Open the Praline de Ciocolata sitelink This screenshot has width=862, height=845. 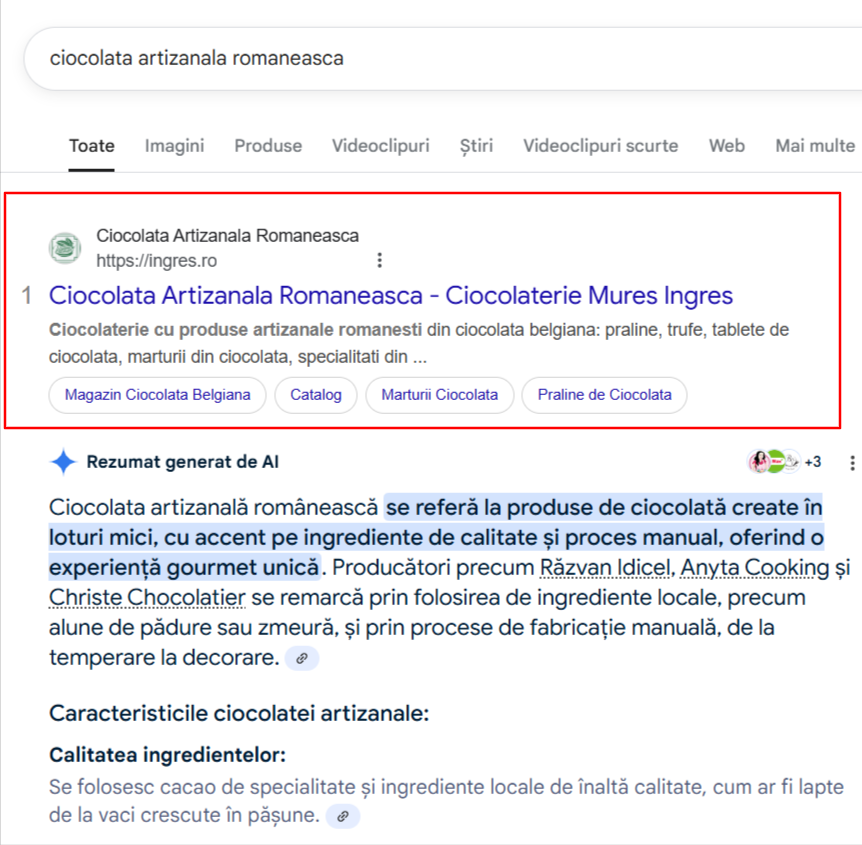click(x=604, y=395)
